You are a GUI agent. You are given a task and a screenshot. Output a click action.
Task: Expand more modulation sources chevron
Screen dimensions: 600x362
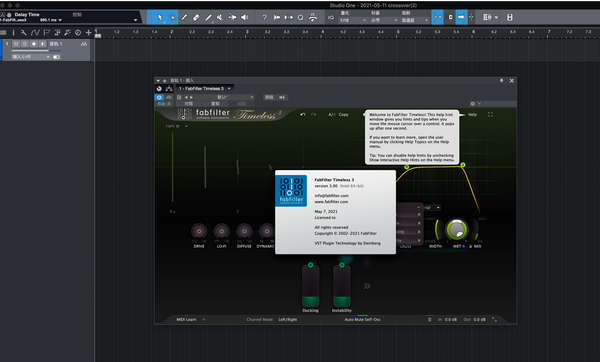click(x=367, y=286)
